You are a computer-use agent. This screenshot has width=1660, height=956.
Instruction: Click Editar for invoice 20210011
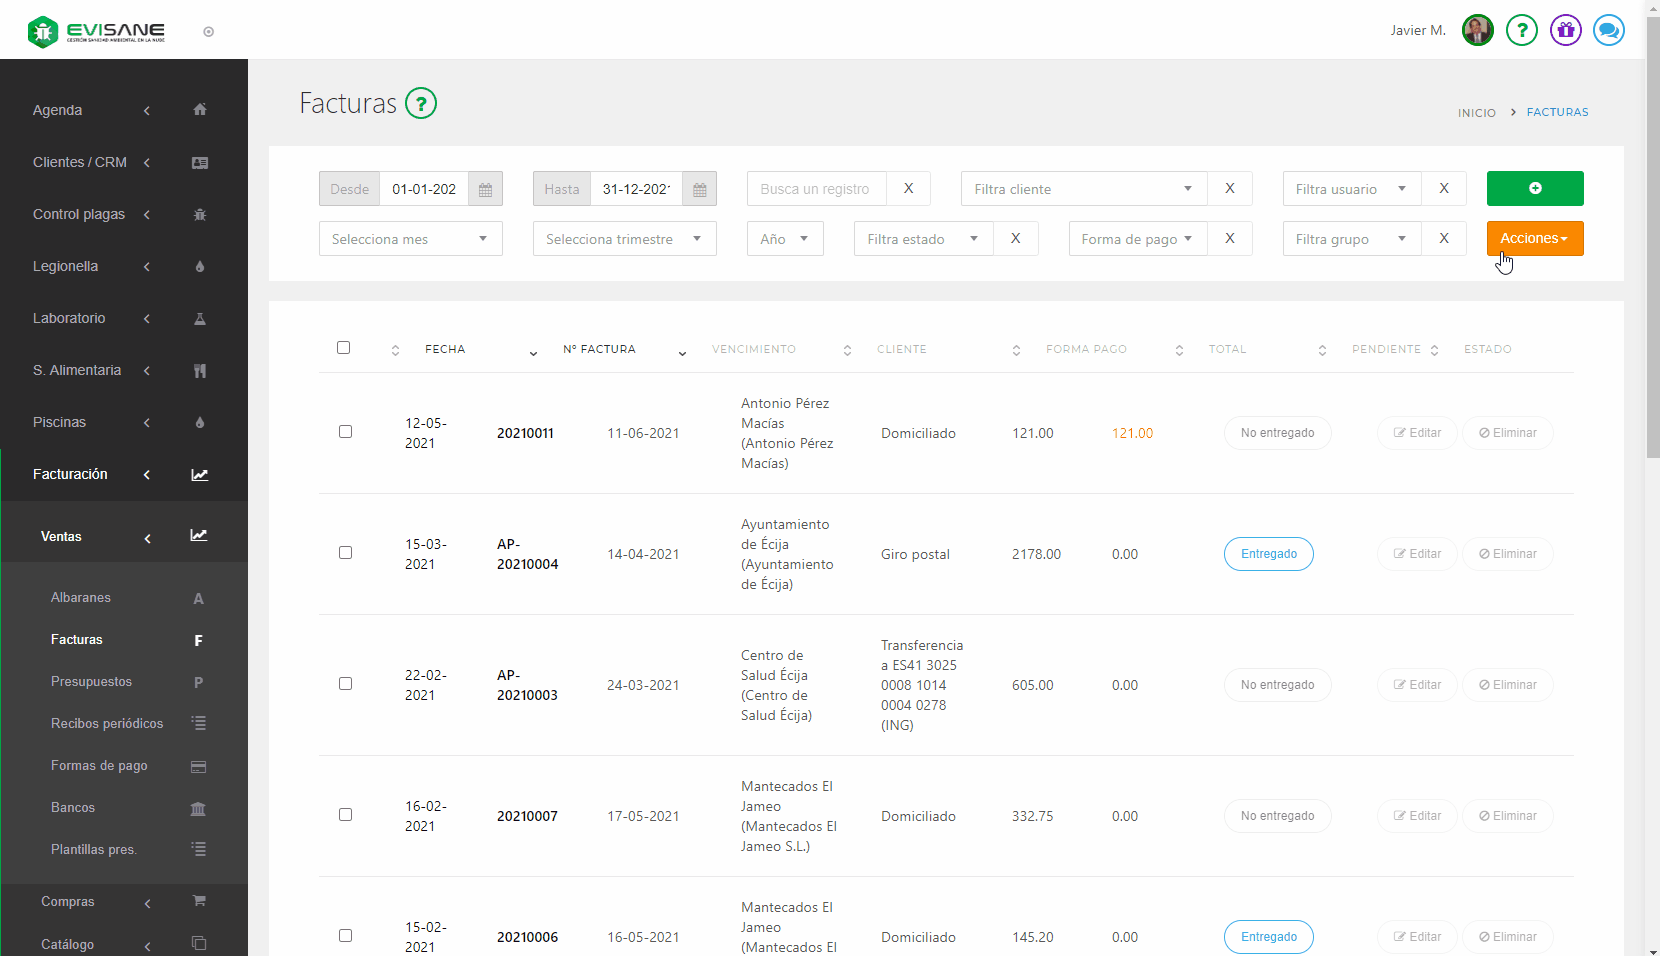(1417, 433)
